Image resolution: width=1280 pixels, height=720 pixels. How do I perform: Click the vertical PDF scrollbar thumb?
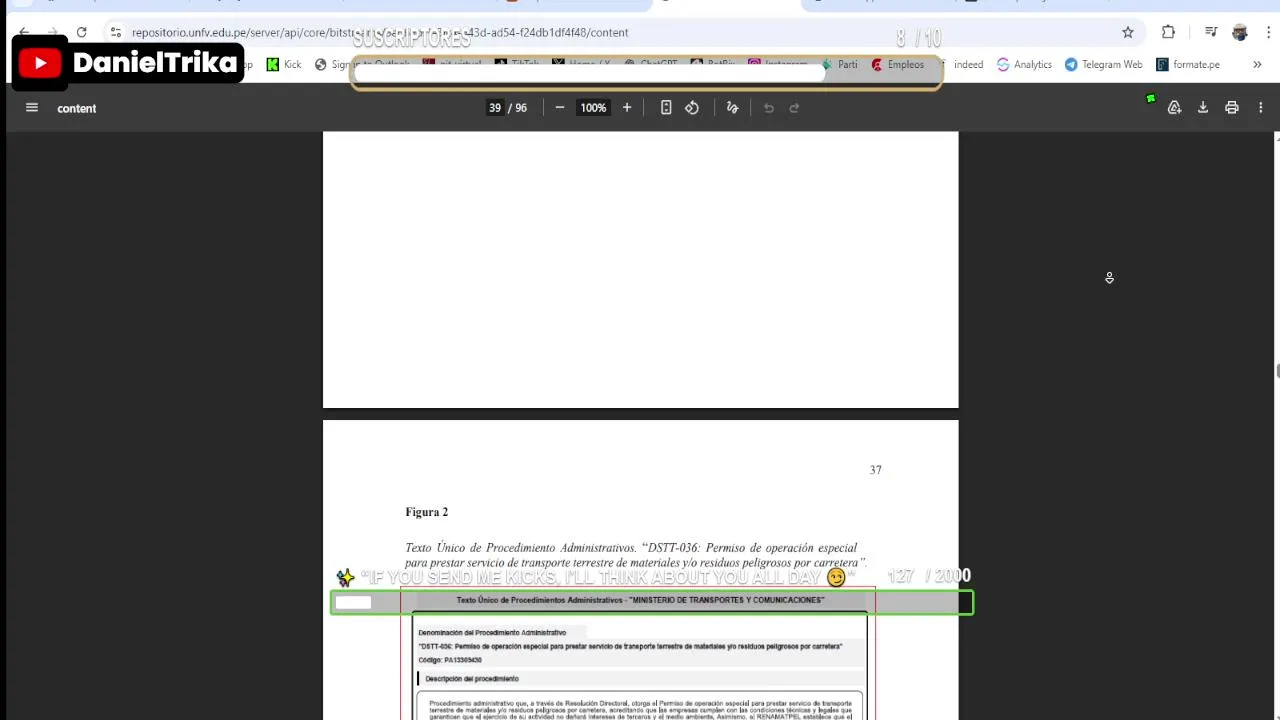[1277, 372]
